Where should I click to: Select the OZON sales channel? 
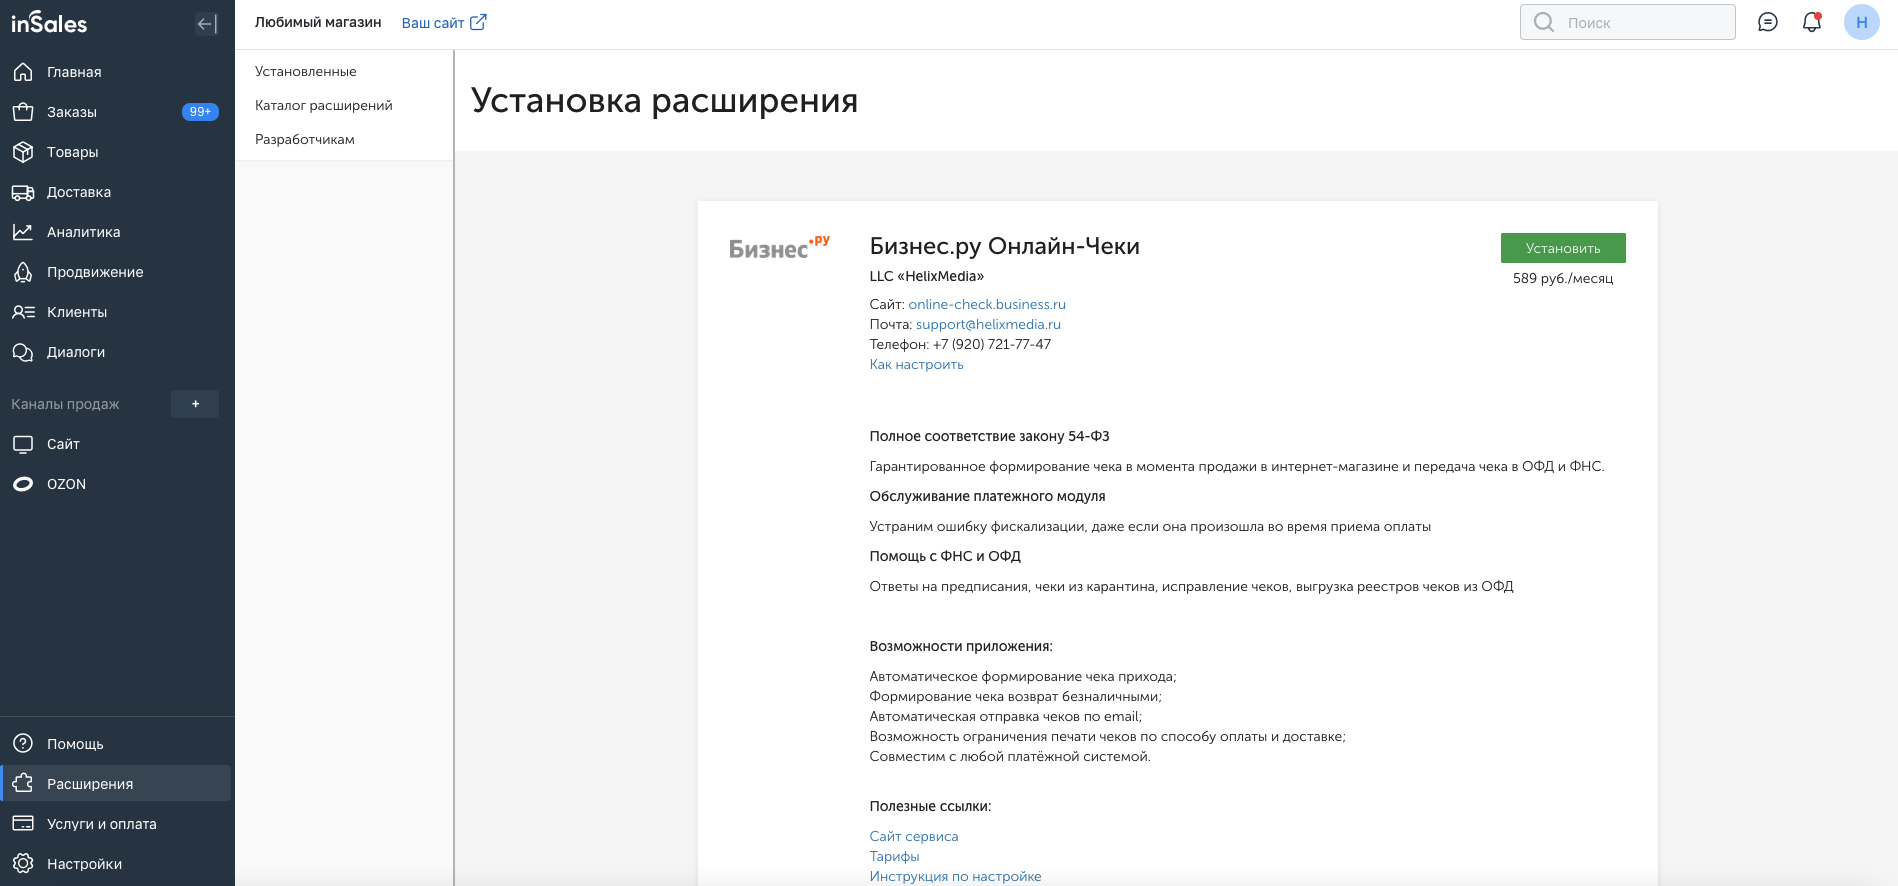pos(116,484)
